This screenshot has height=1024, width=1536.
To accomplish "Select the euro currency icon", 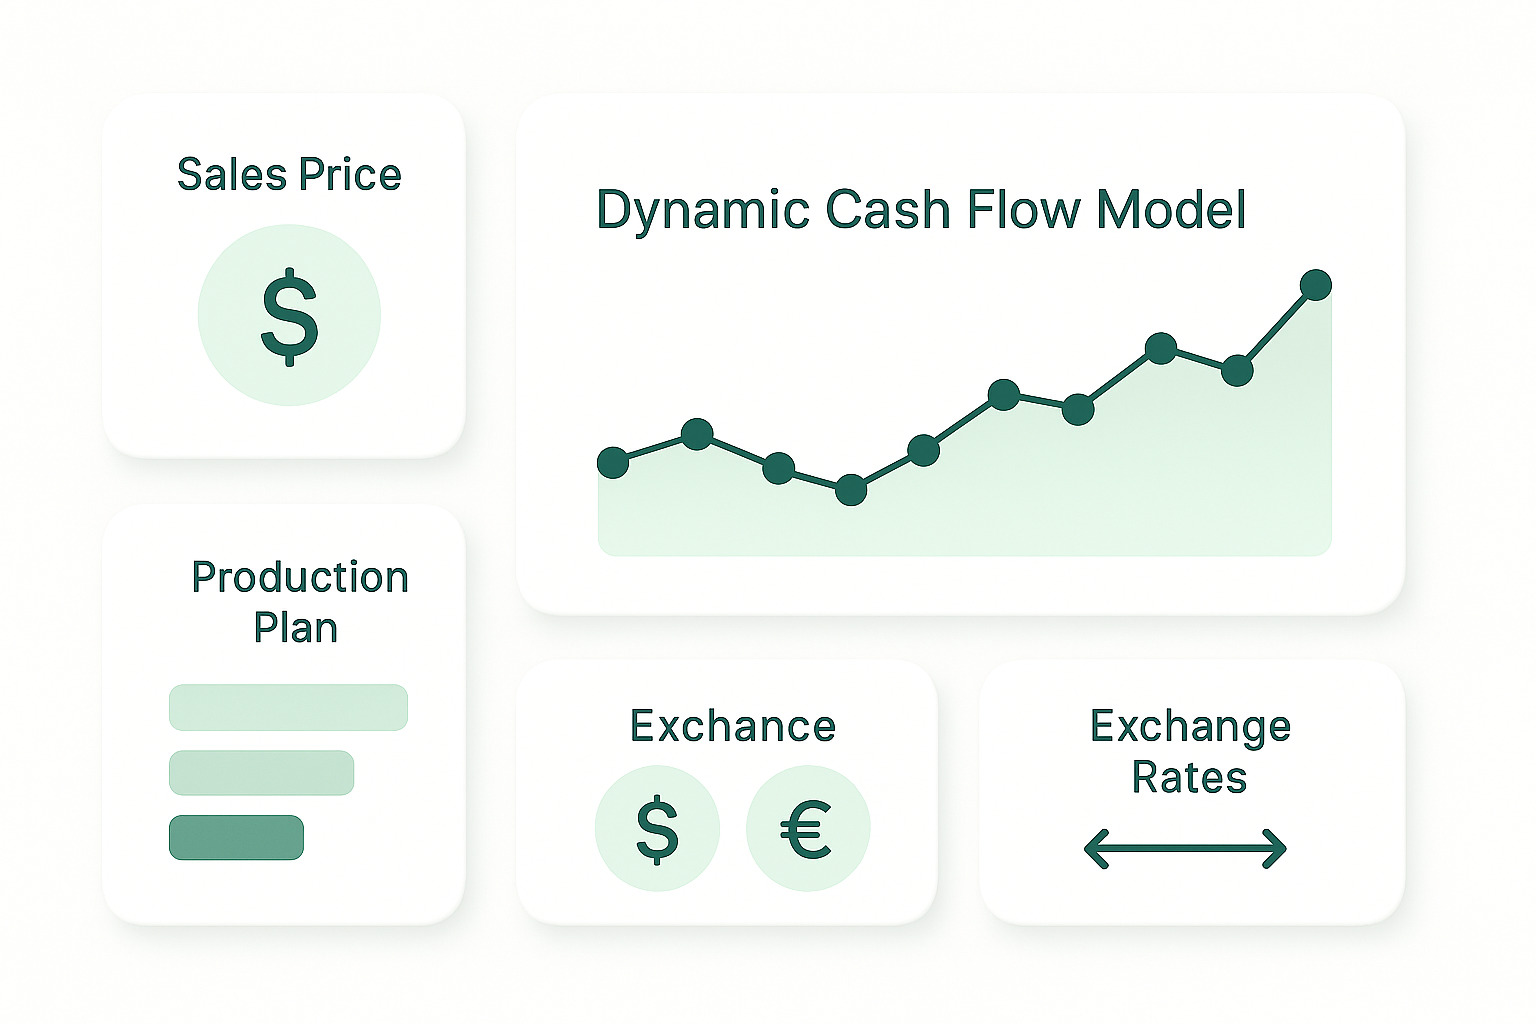I will (x=807, y=828).
